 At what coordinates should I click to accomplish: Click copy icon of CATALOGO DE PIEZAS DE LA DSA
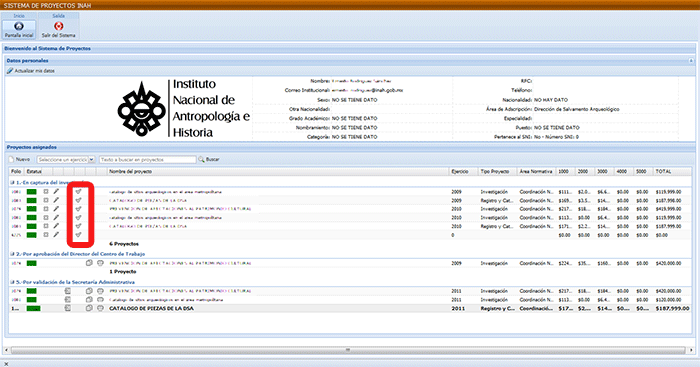89,308
